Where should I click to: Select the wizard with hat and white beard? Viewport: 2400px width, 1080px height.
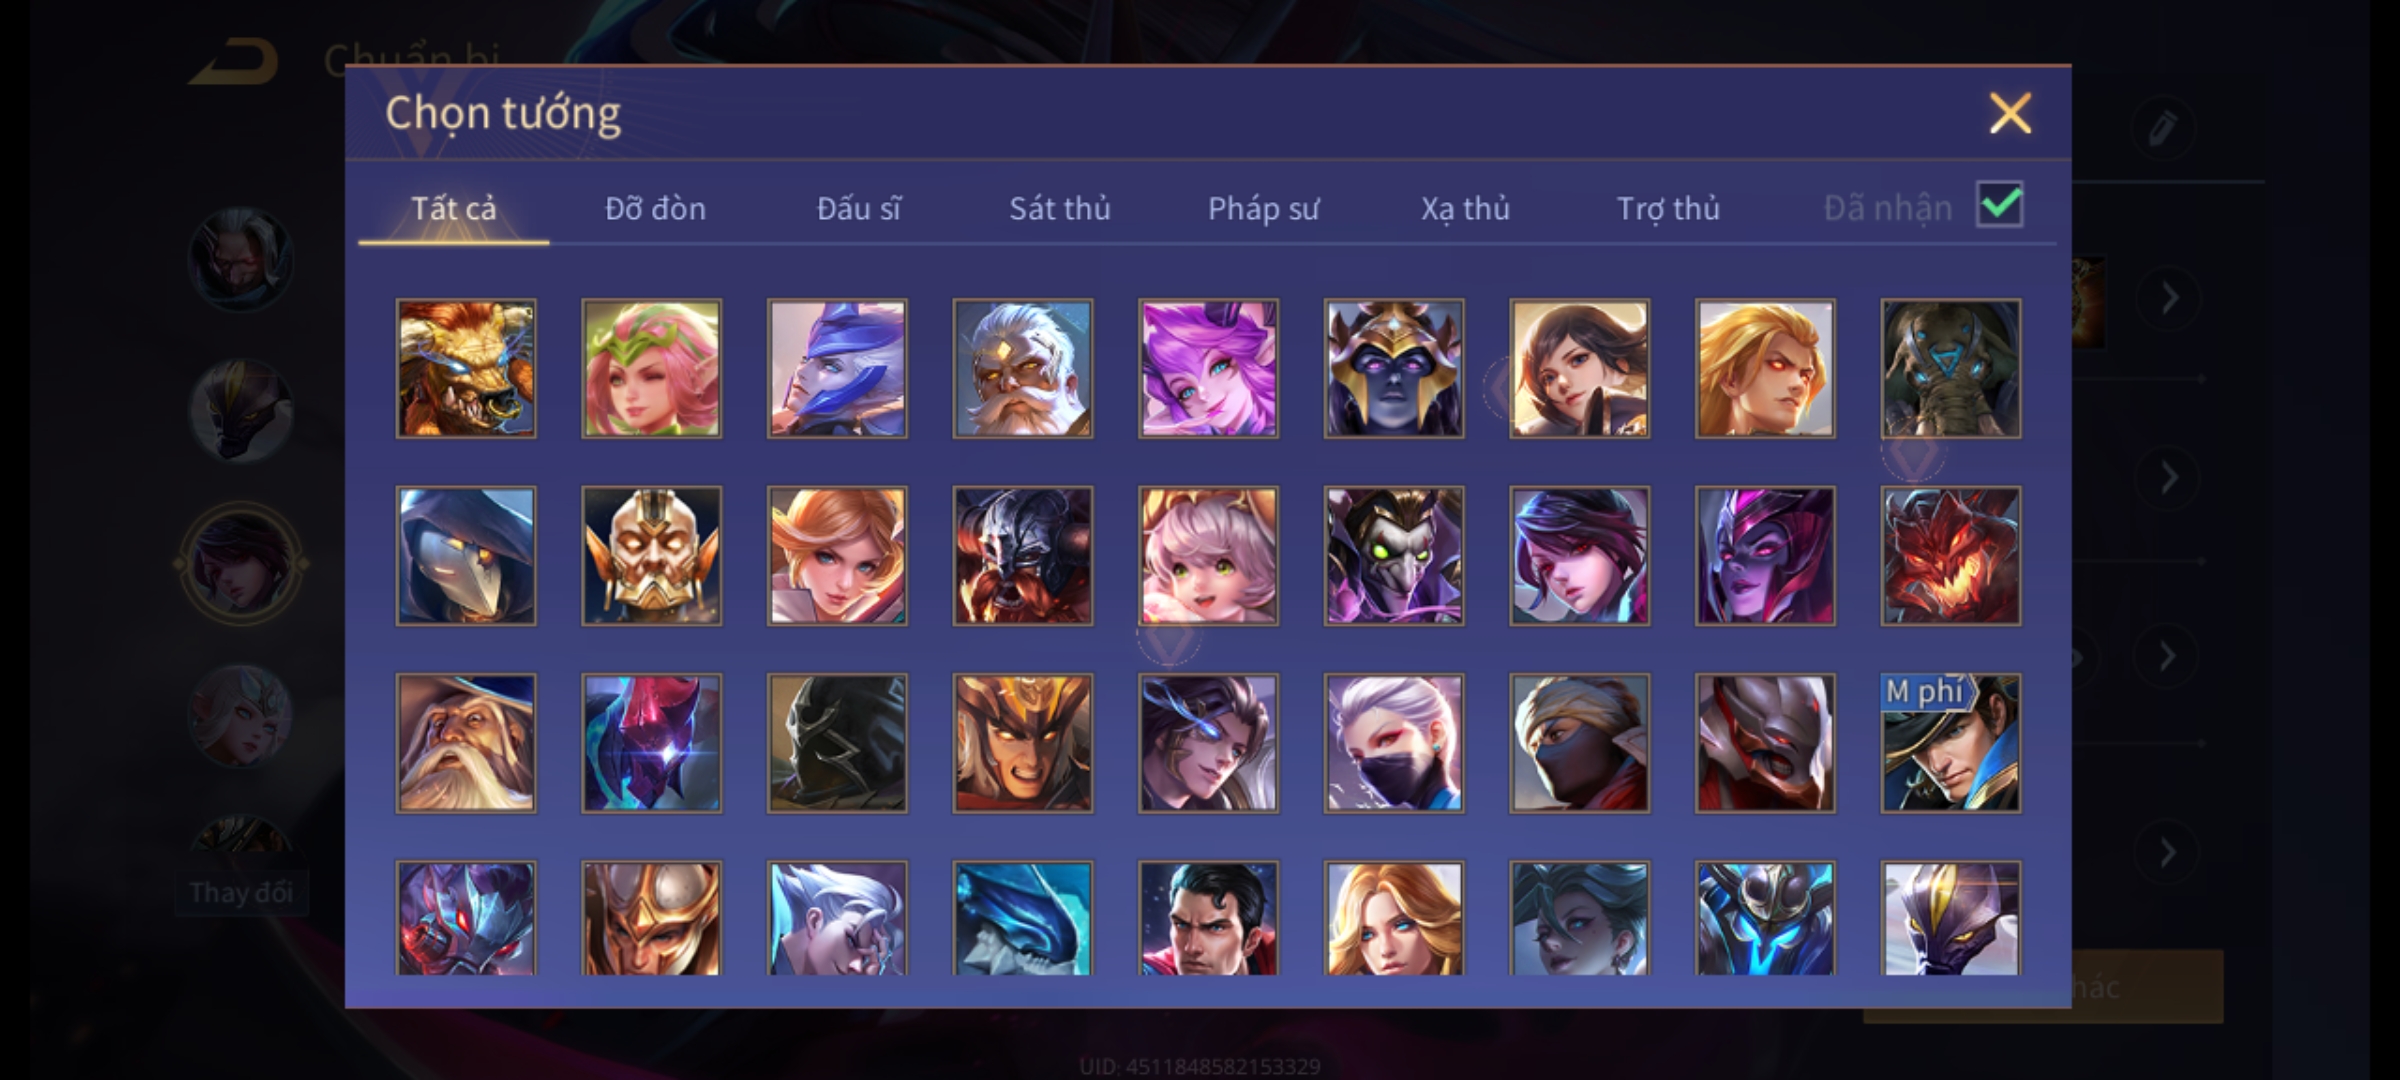point(466,743)
